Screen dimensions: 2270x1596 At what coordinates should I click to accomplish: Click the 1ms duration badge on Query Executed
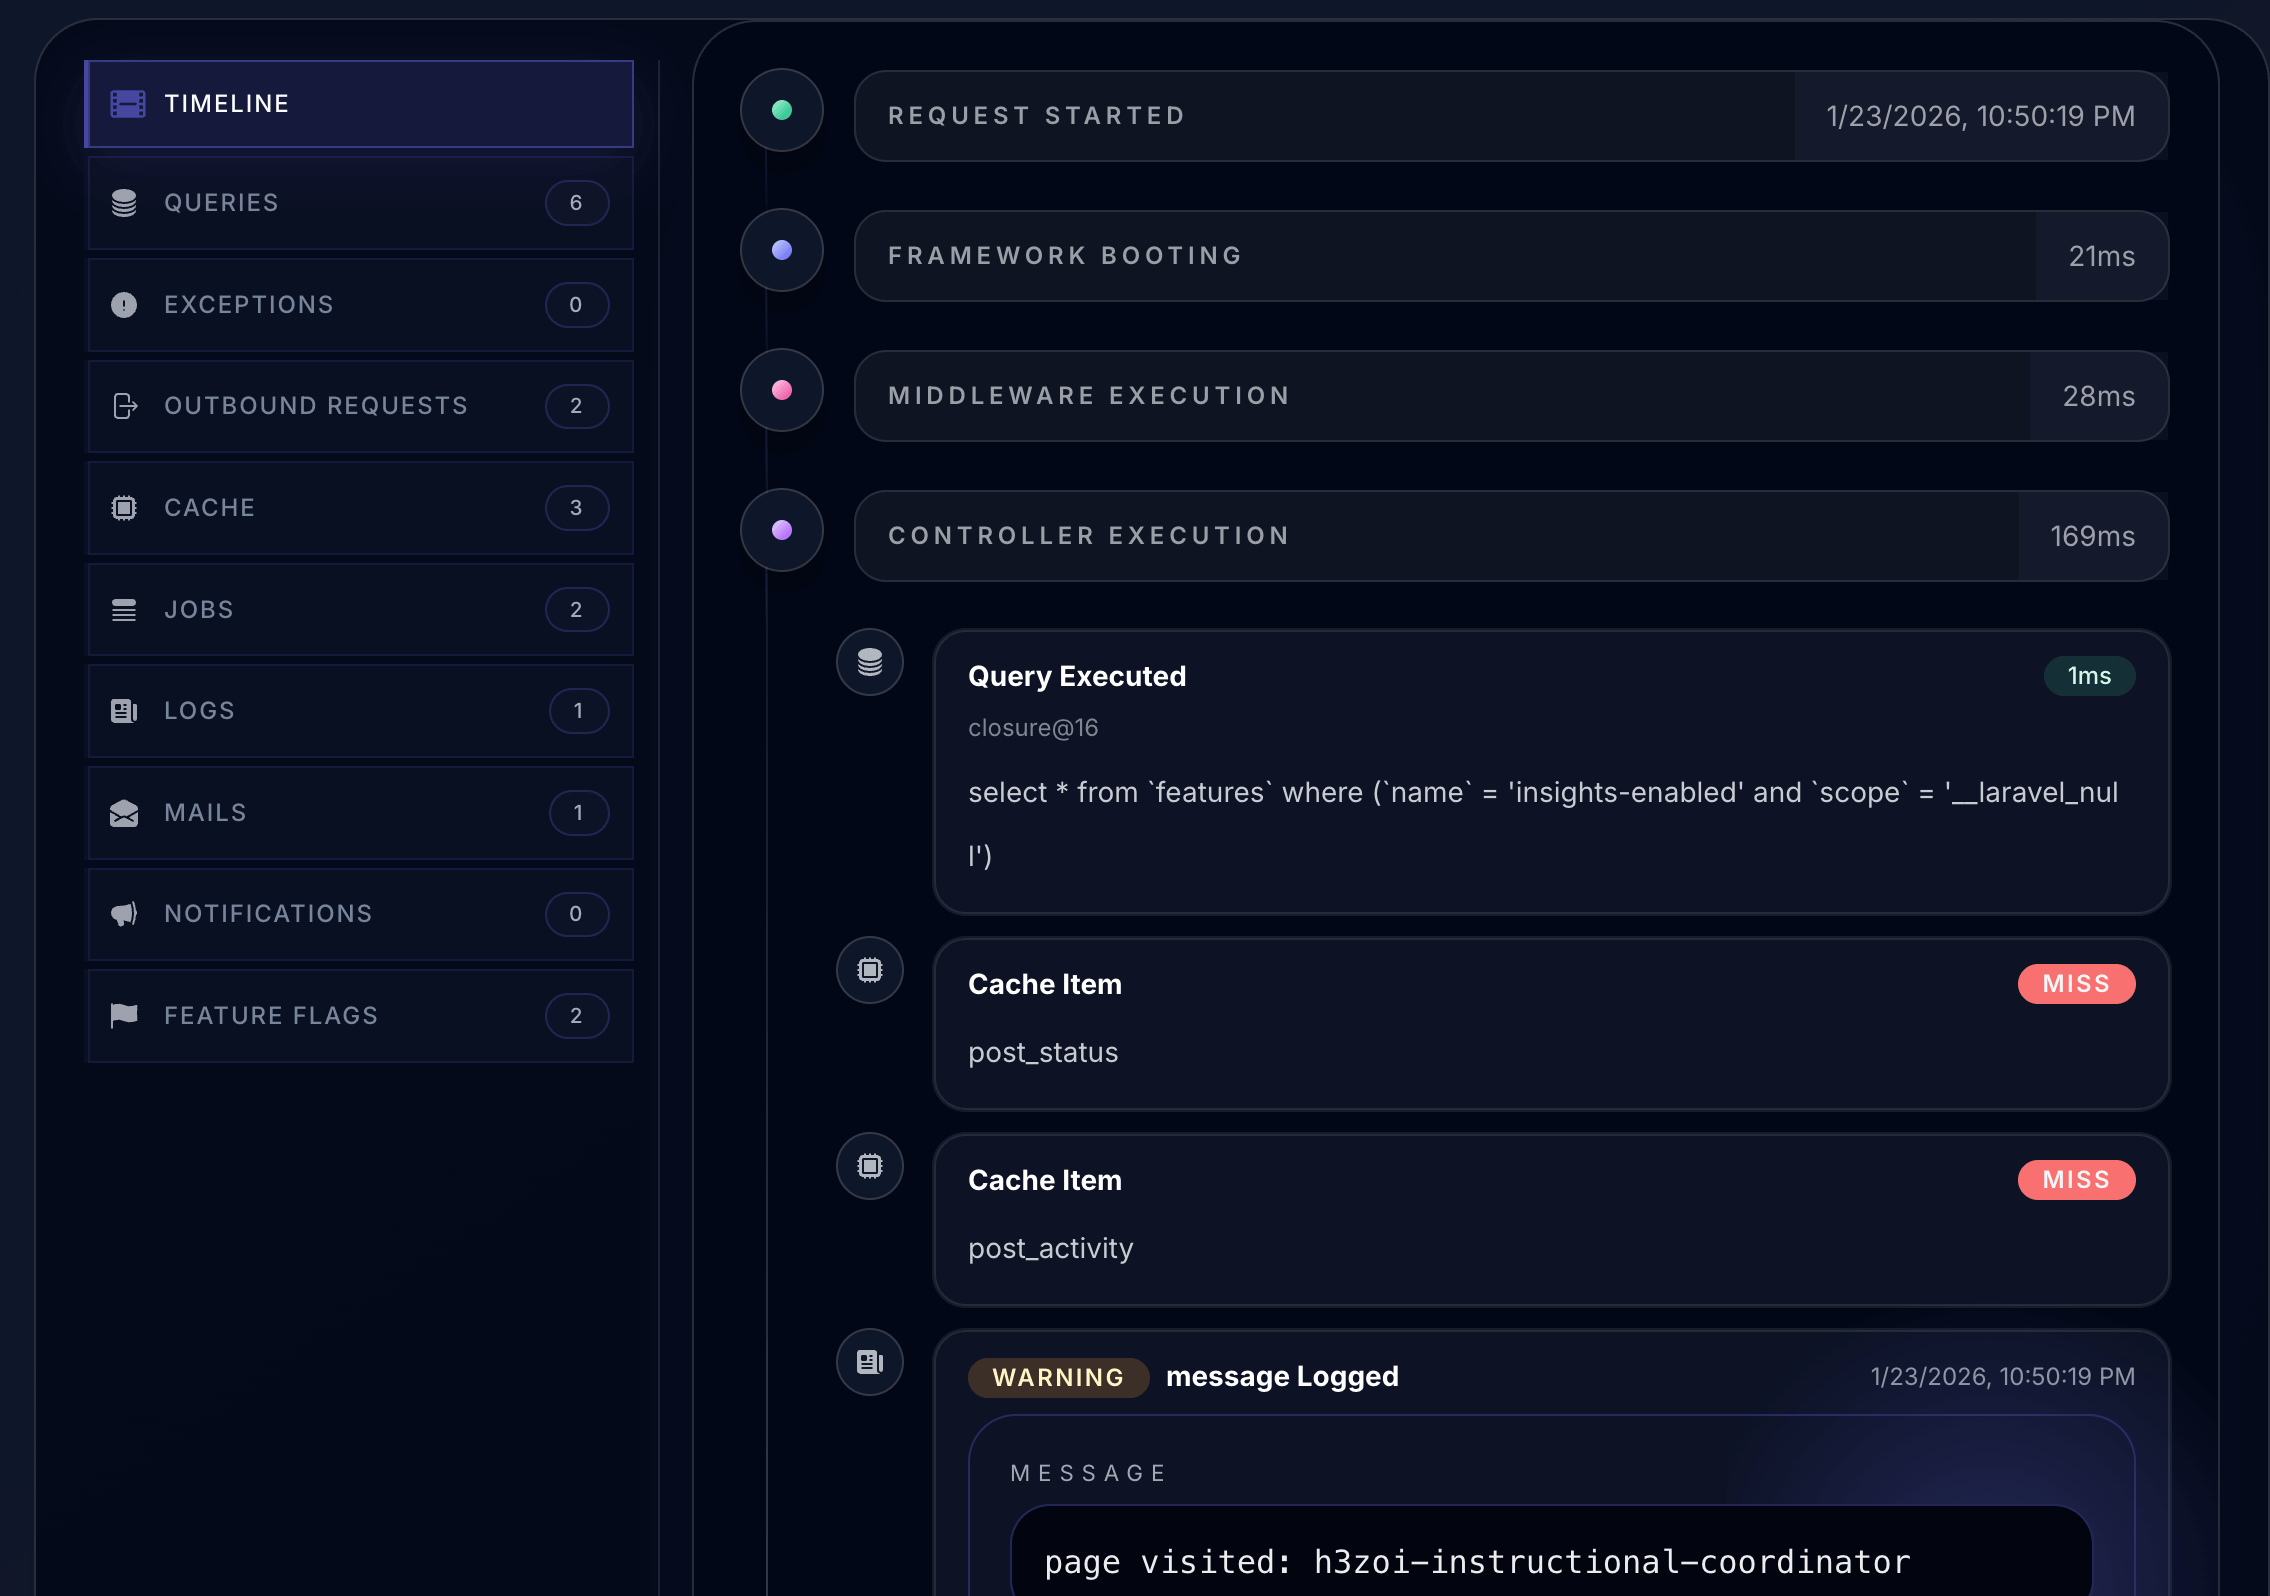click(2090, 676)
